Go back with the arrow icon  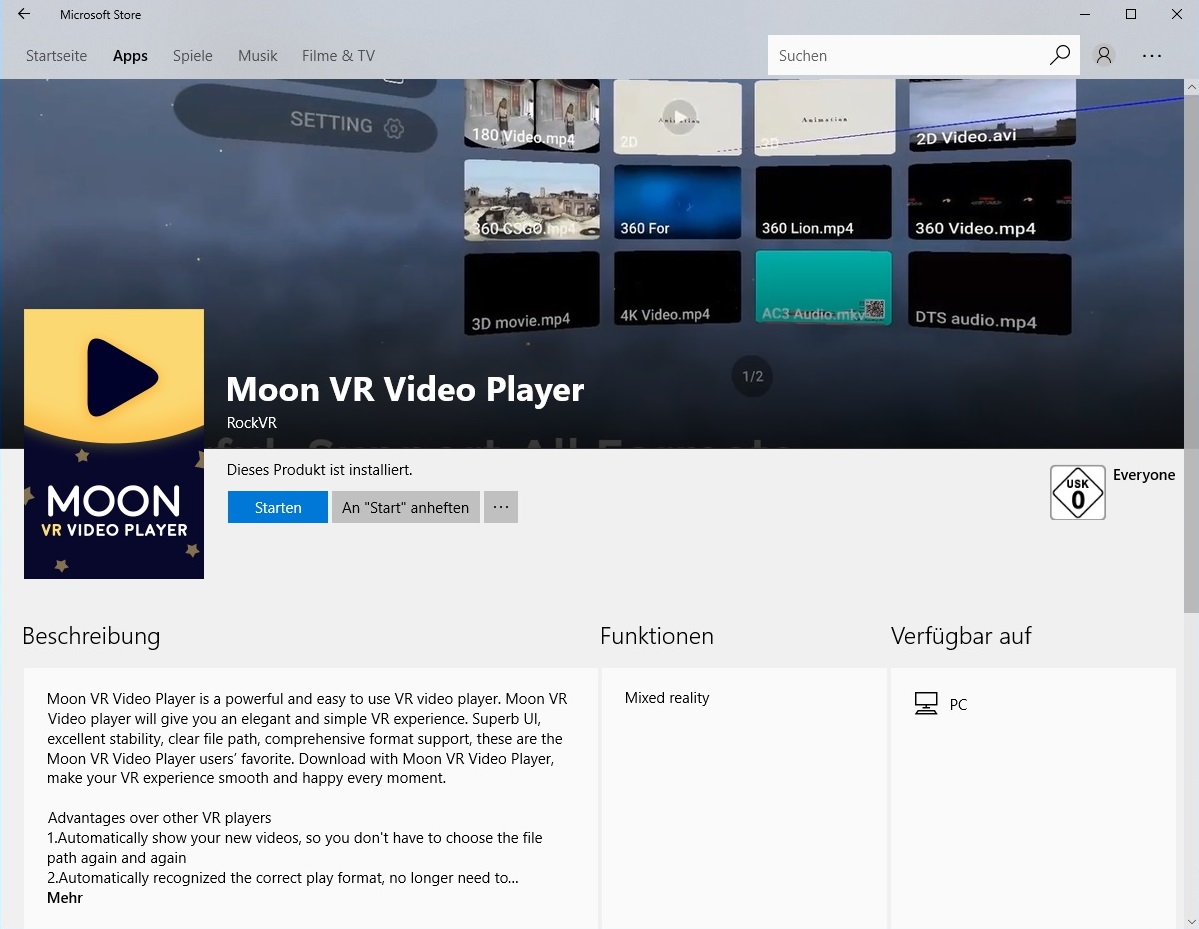[24, 14]
